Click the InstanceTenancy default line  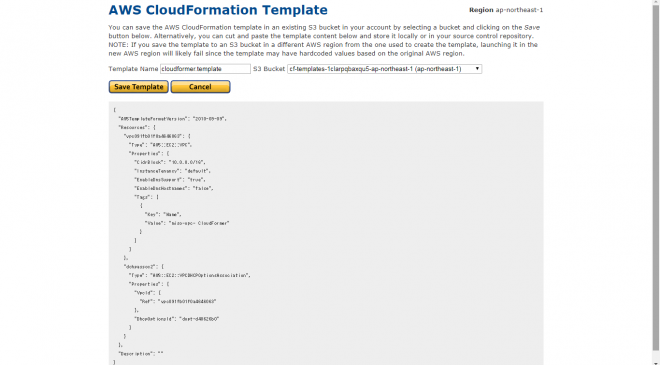(172, 171)
